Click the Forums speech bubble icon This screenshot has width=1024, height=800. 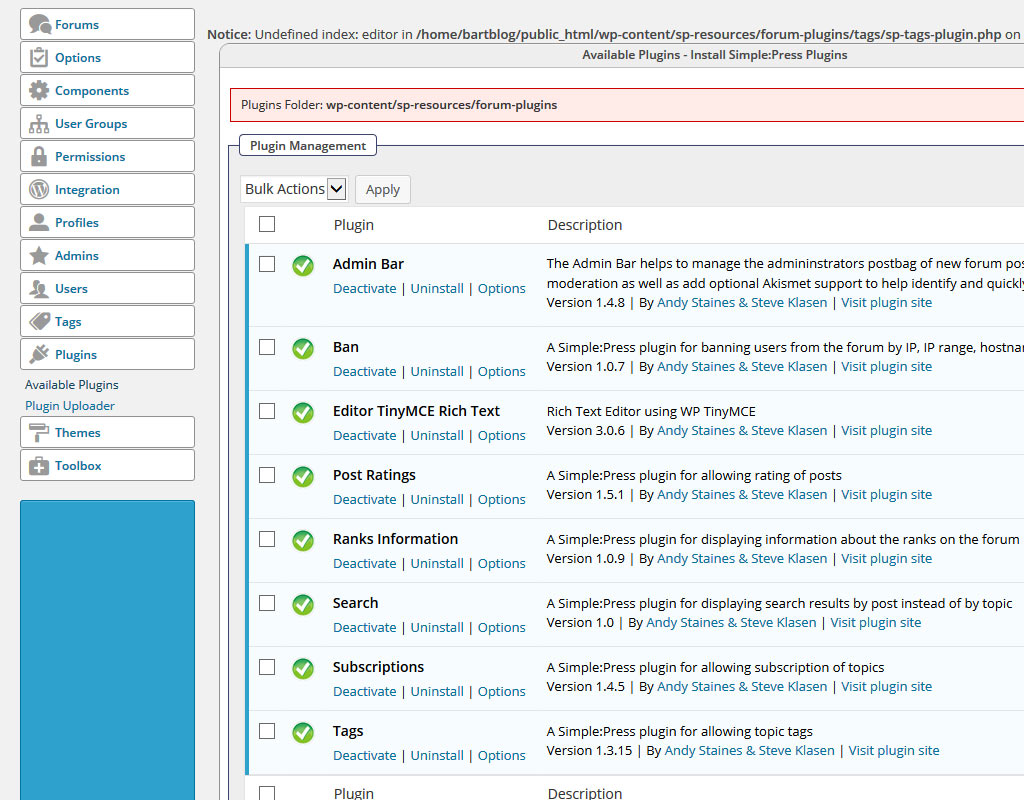pos(39,24)
